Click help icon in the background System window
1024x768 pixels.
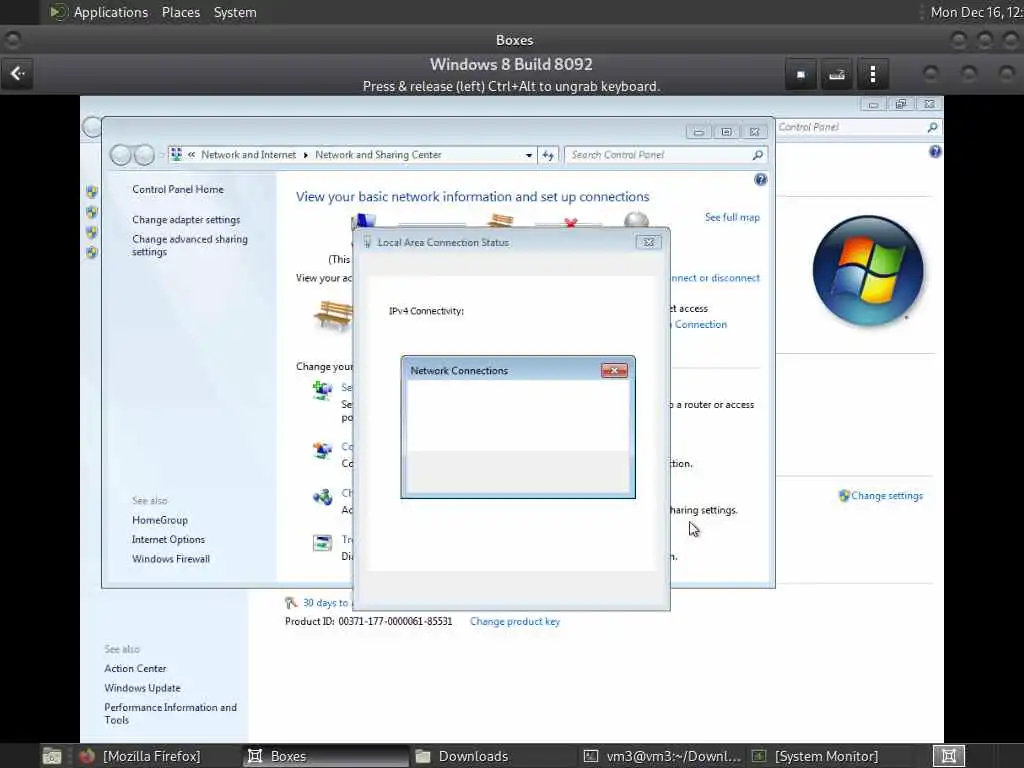[935, 152]
